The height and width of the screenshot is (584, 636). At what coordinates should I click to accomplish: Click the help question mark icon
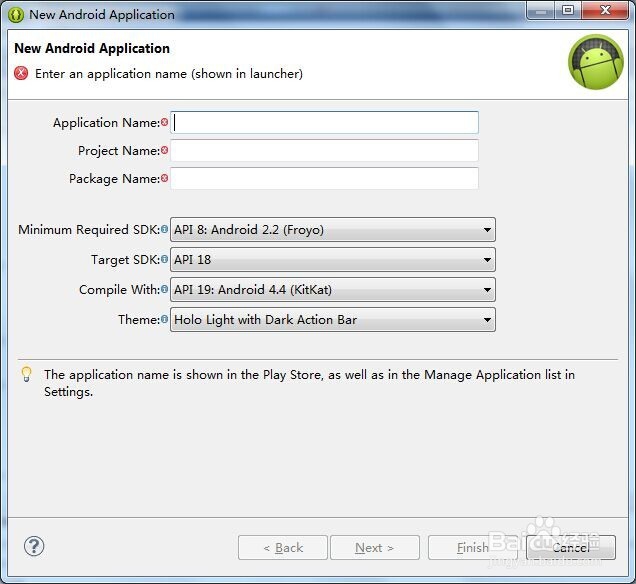34,546
